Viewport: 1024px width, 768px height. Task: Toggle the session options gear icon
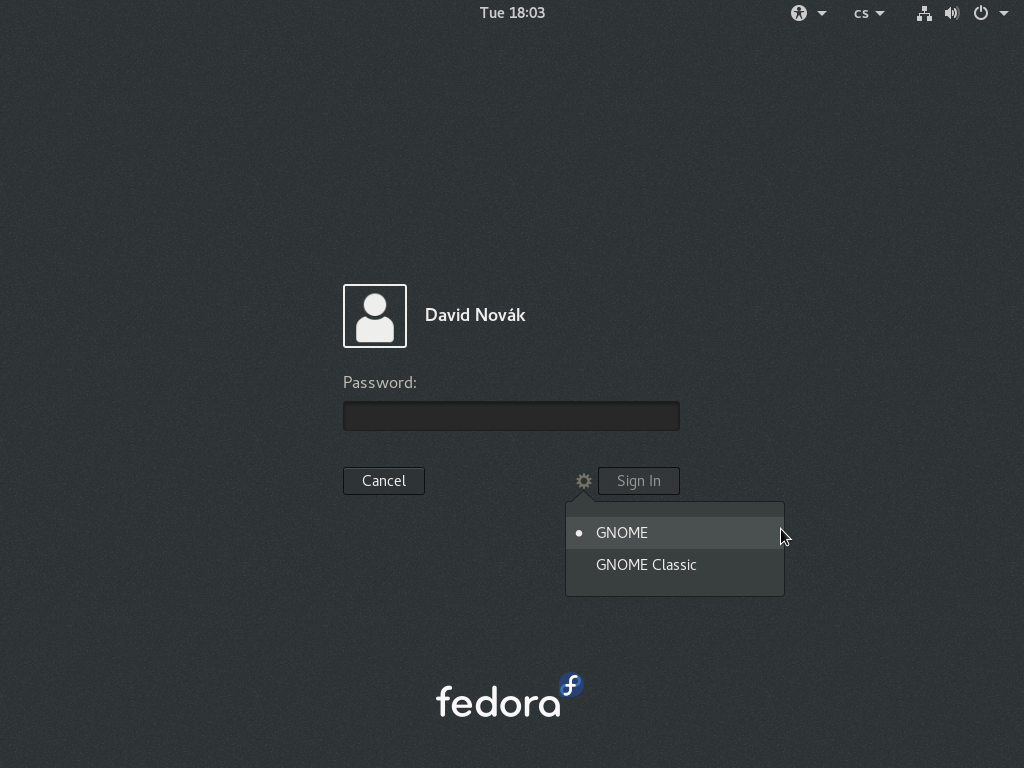tap(584, 481)
